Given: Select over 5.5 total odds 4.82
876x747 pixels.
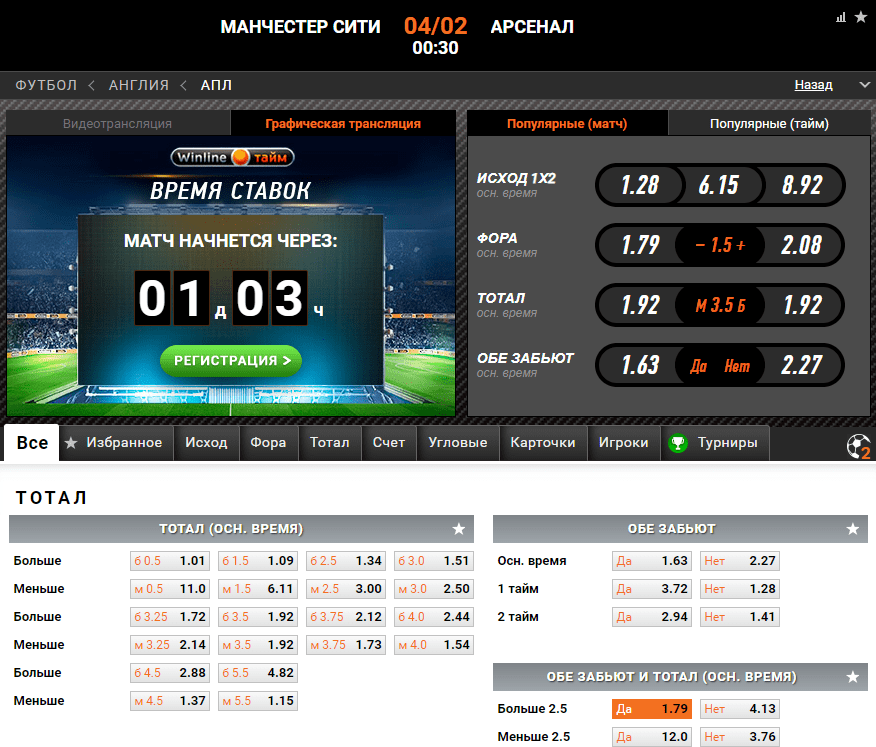Looking at the screenshot, I should (x=258, y=673).
